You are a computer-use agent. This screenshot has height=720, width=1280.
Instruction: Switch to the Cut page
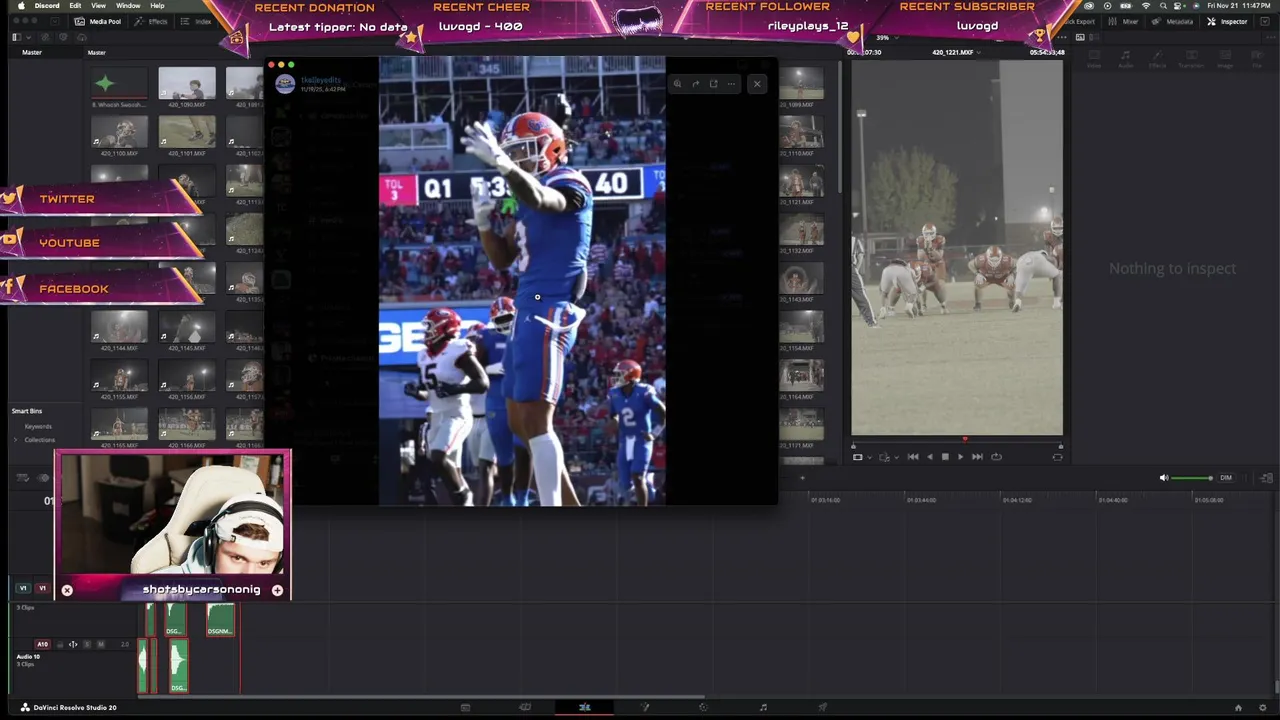[525, 707]
